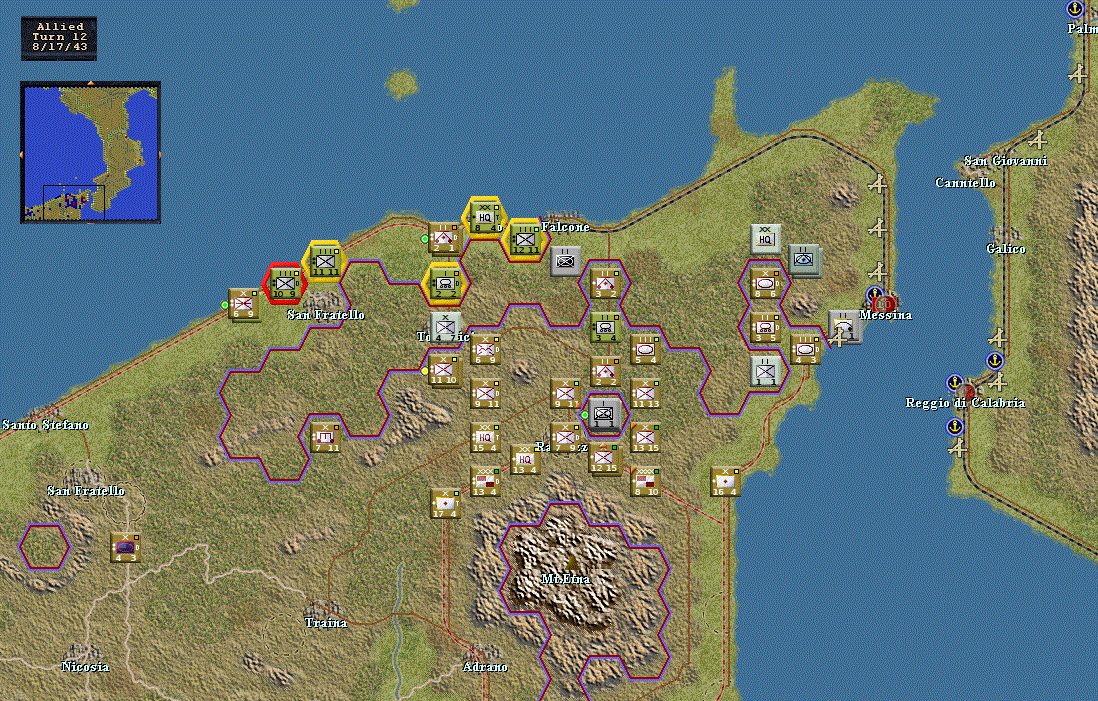Select the 12-11 infantry regiment beside Falcone

[x=524, y=240]
